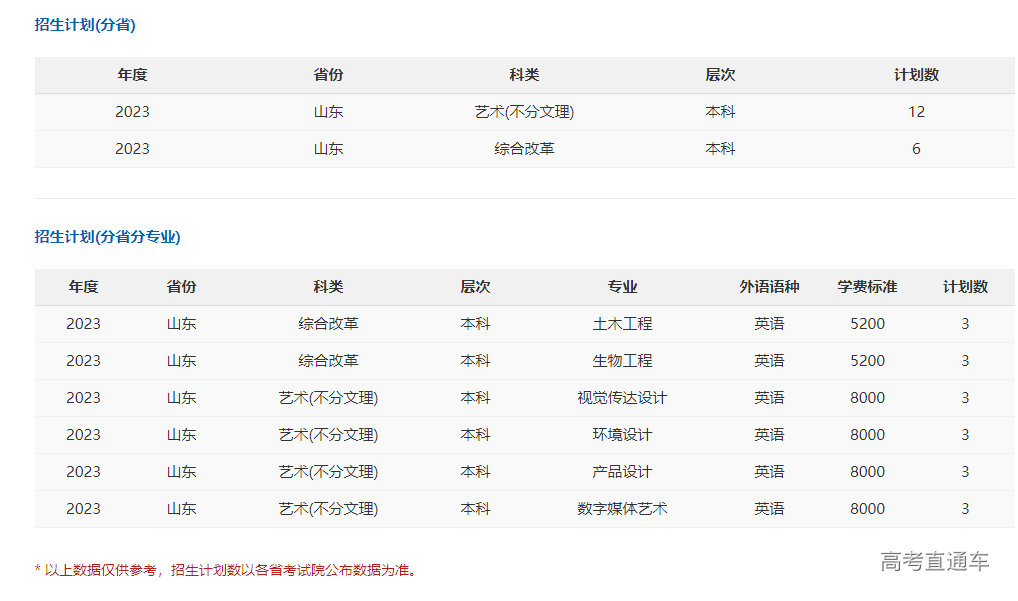
Task: Click the 学费标准 column header
Action: 866,287
